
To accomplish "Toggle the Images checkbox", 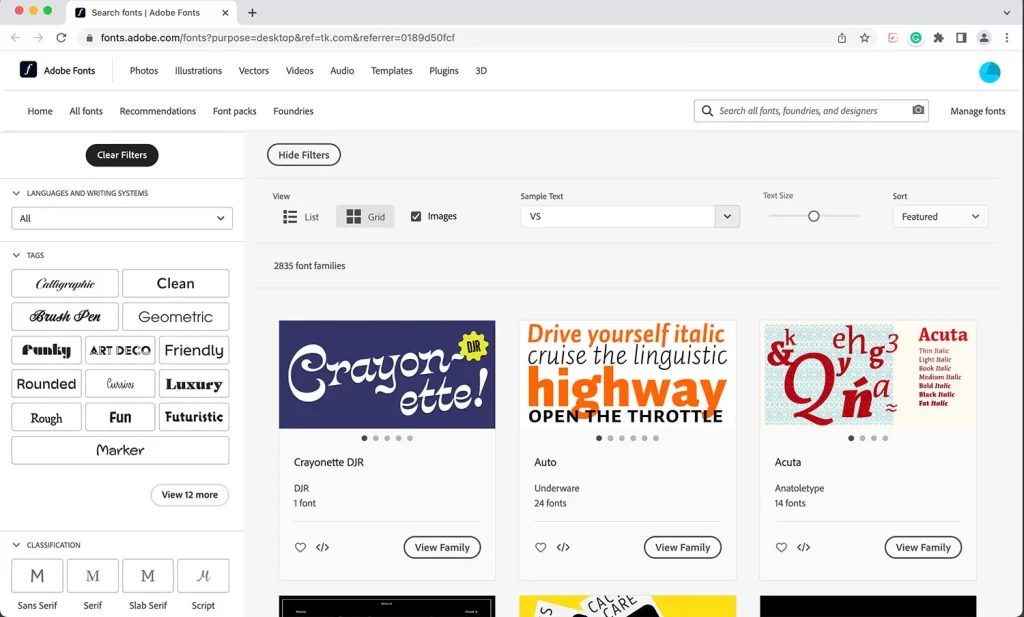I will (416, 216).
